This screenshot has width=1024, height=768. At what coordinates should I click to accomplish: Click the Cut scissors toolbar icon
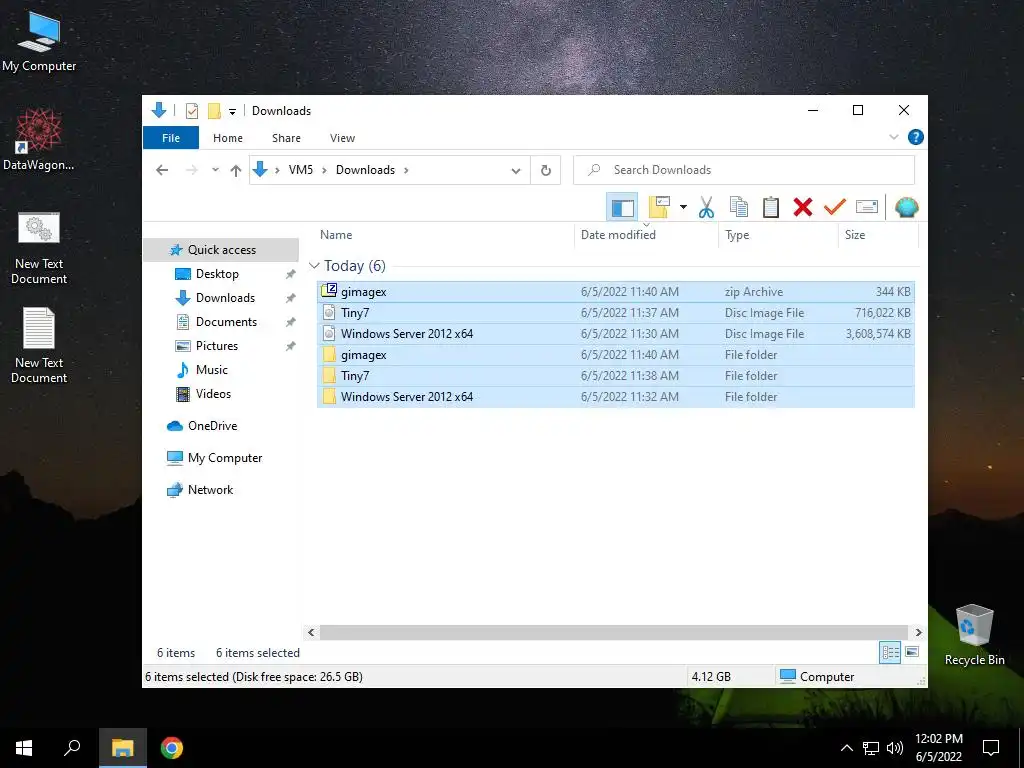tap(706, 207)
